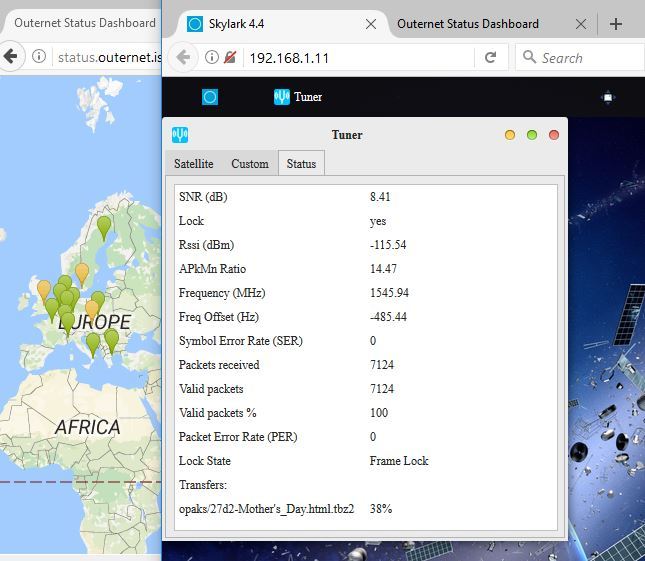645x561 pixels.
Task: Click the orange map pin over Denmark
Action: [x=82, y=274]
